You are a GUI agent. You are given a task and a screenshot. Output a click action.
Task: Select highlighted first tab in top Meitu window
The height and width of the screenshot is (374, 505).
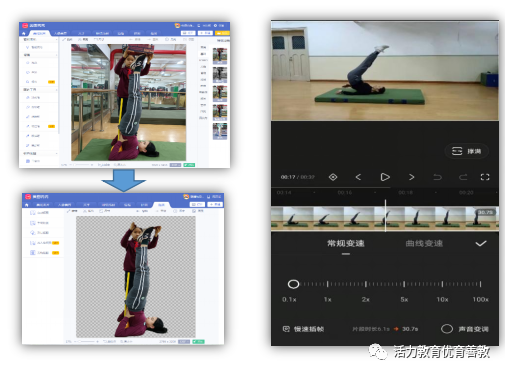39,33
